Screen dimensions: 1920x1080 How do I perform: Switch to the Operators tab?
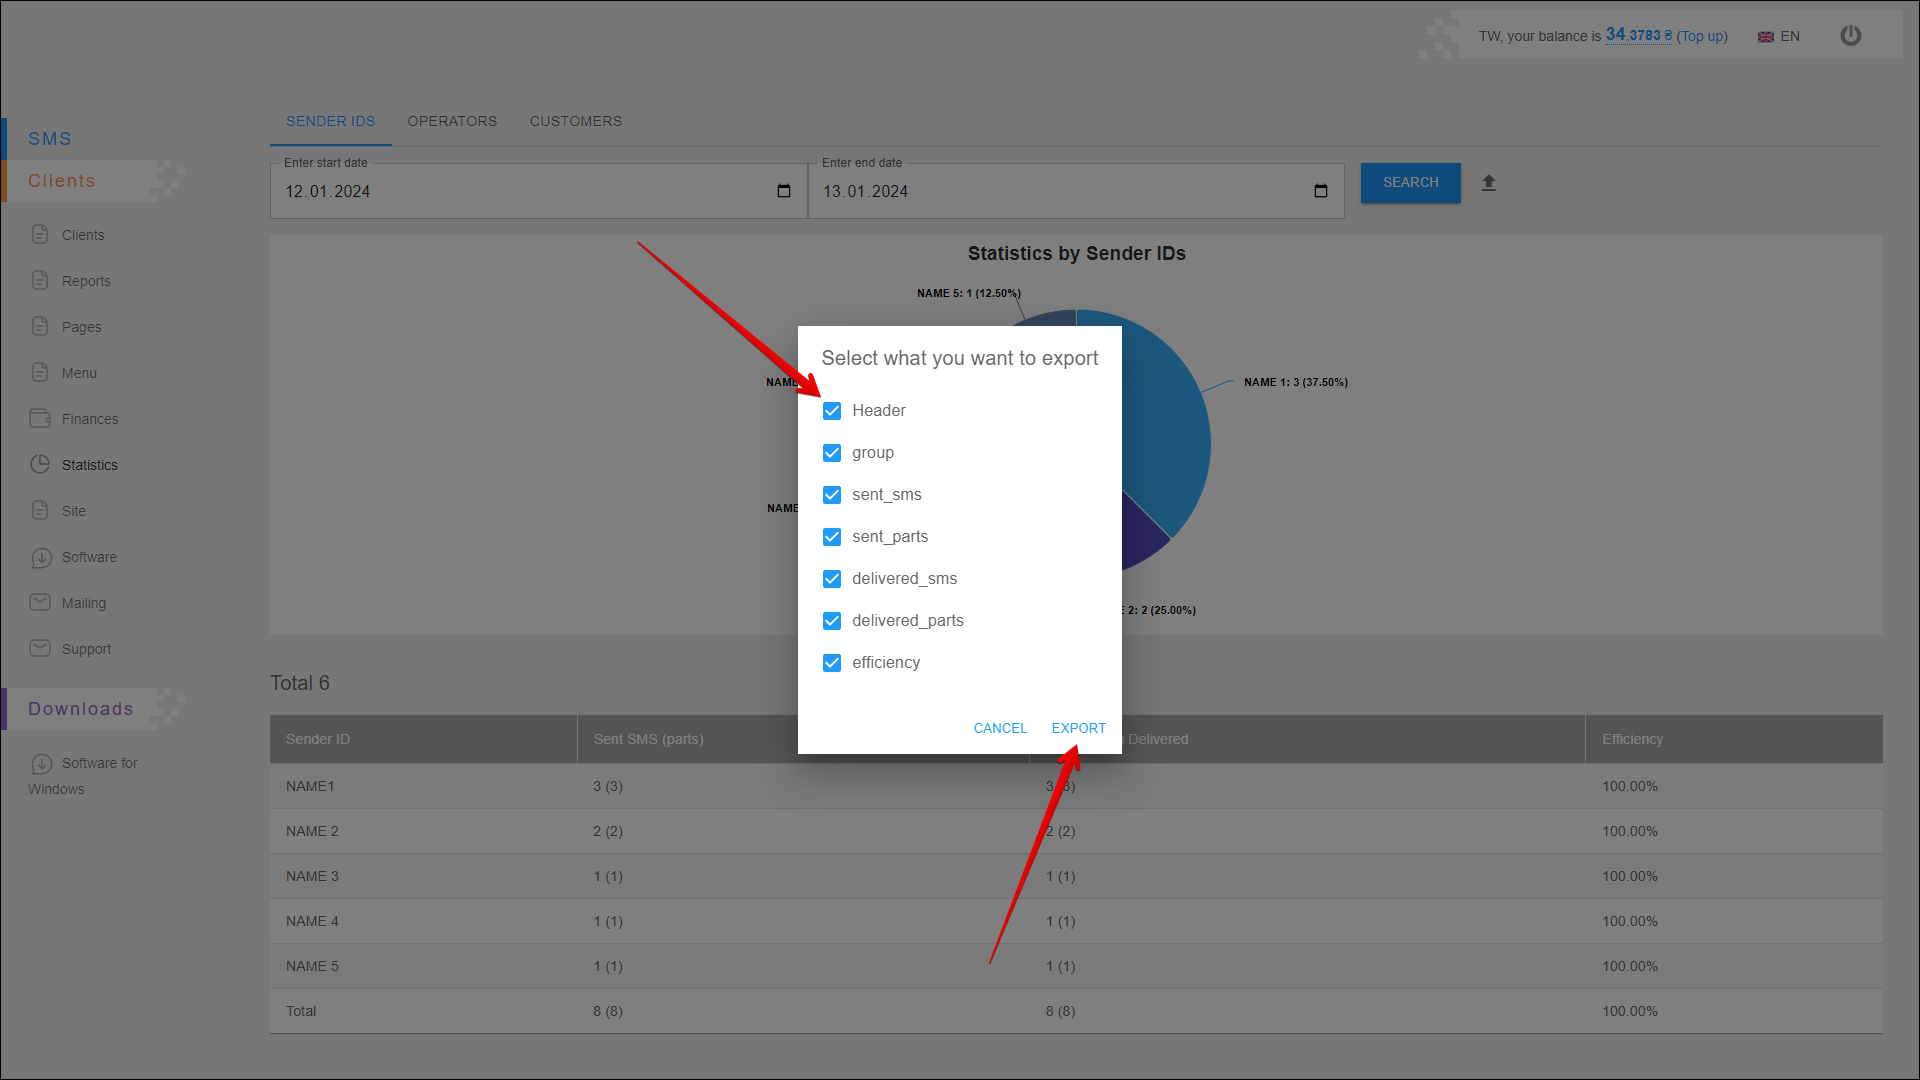tap(452, 121)
